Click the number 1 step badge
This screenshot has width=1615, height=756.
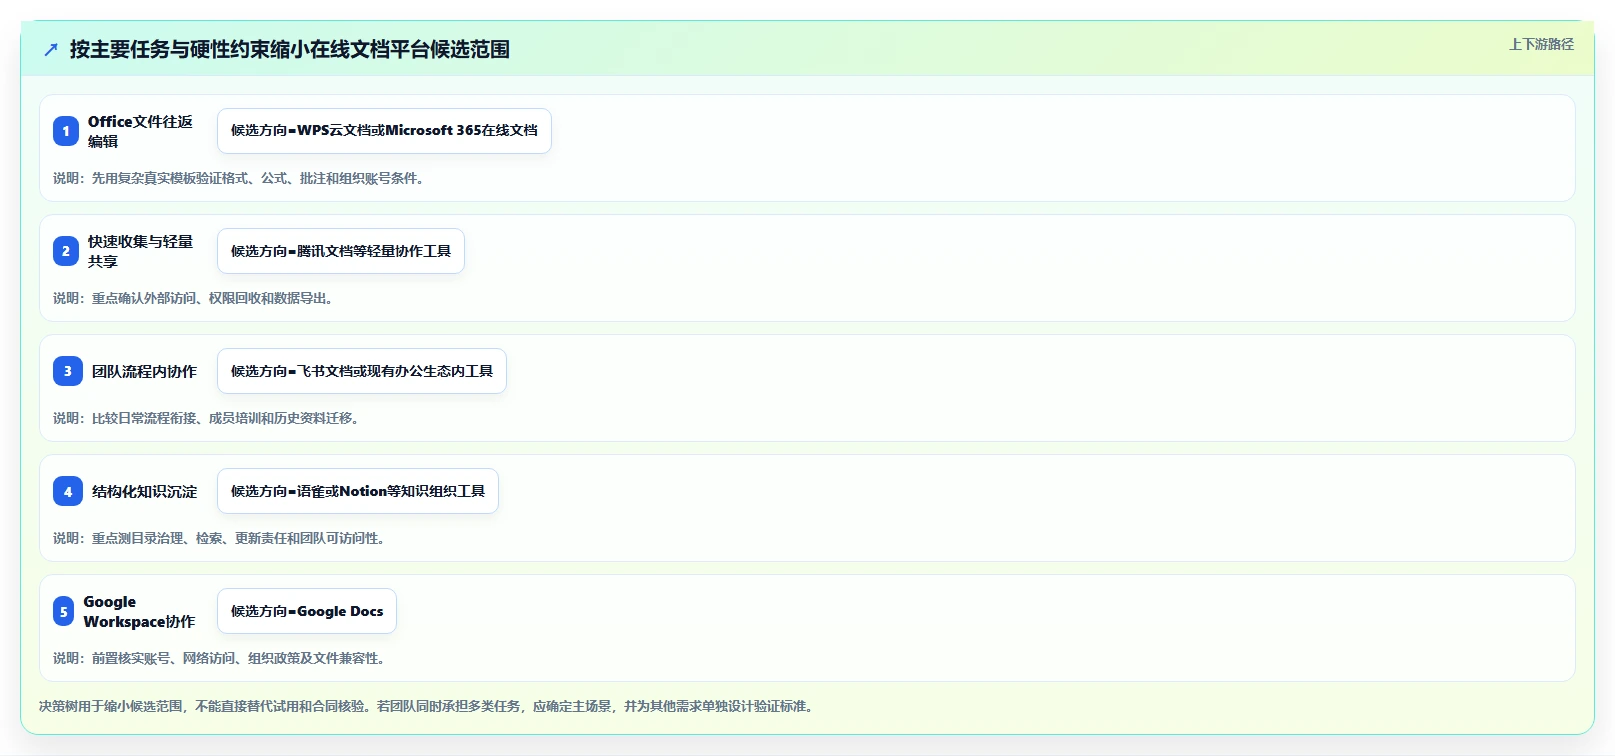click(x=66, y=131)
